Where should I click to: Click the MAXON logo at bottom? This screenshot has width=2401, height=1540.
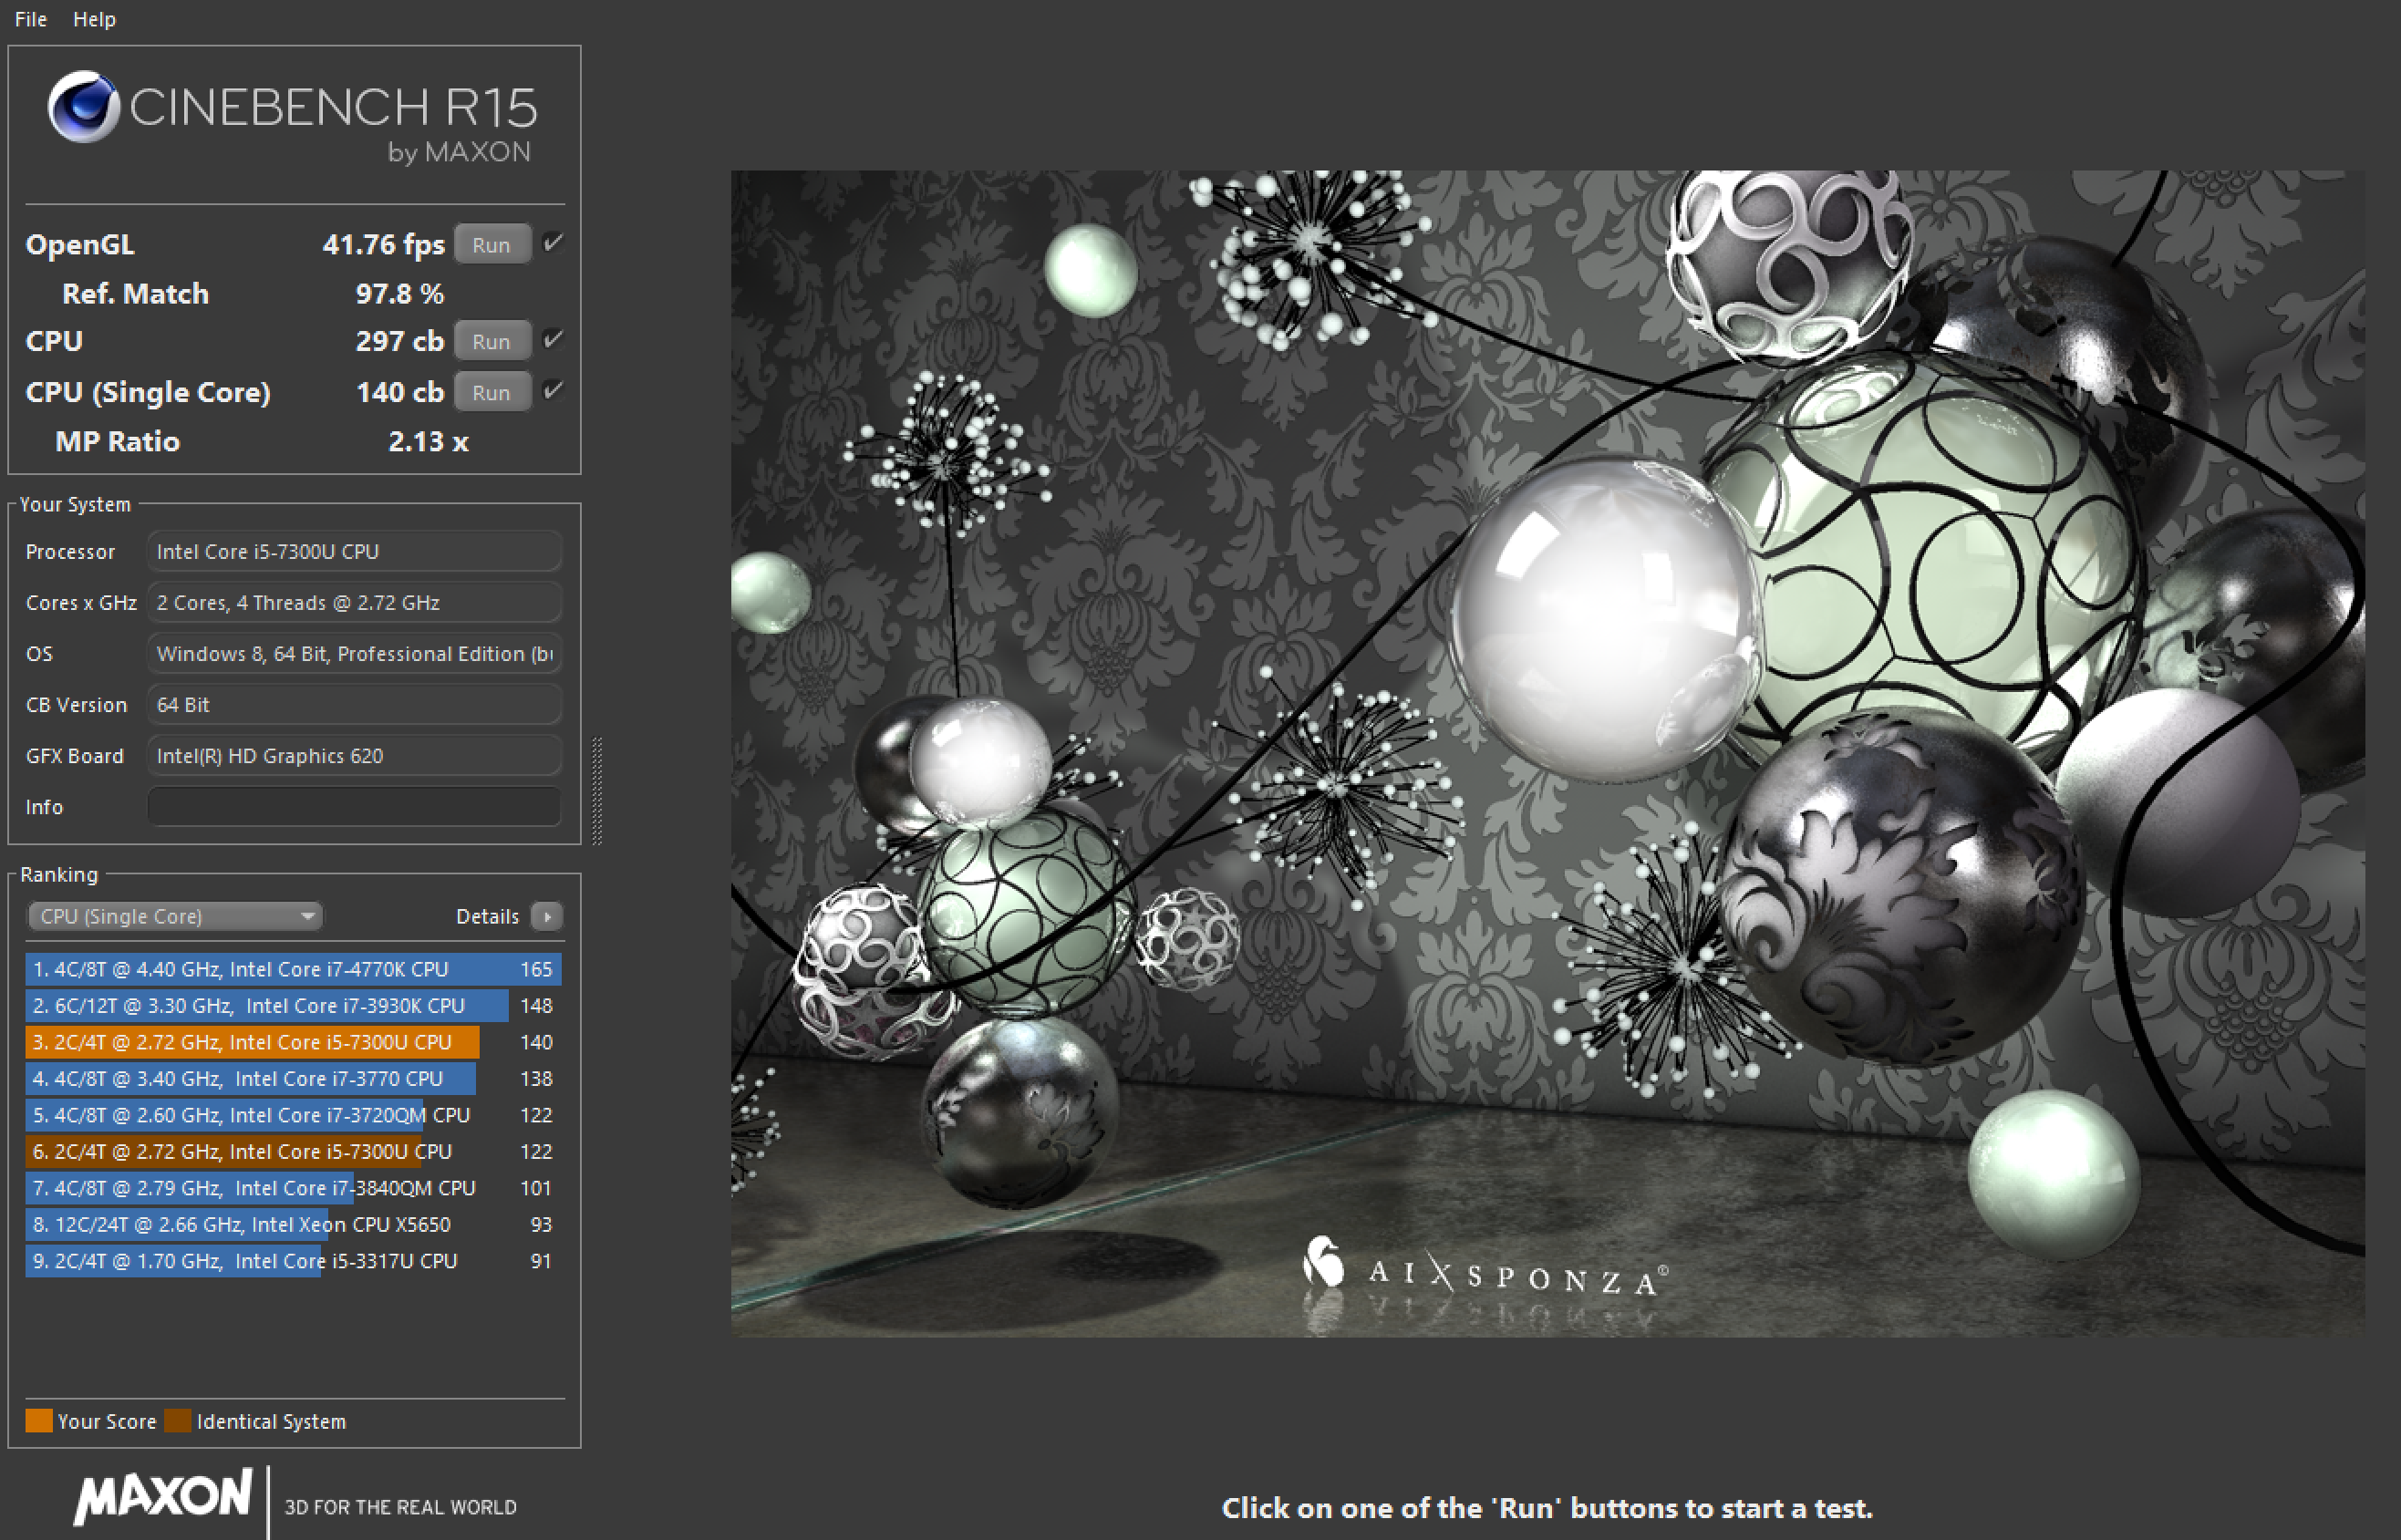(x=162, y=1497)
